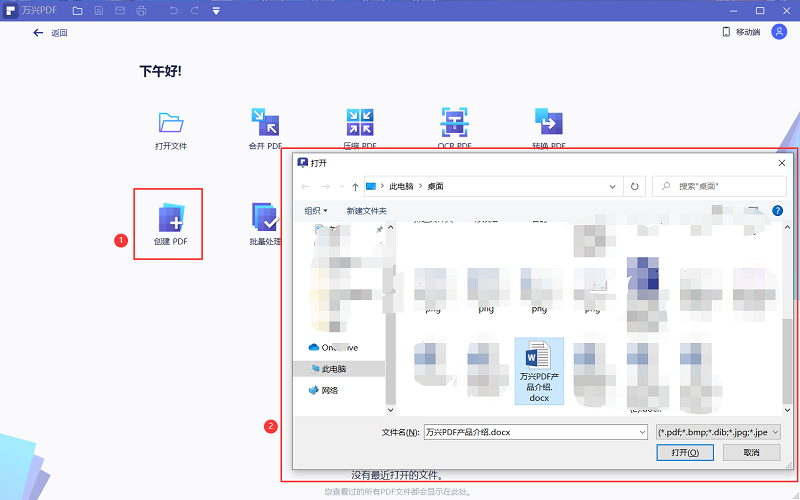Select the Batch Process (批量处理) icon
The image size is (800, 500).
pyautogui.click(x=264, y=217)
